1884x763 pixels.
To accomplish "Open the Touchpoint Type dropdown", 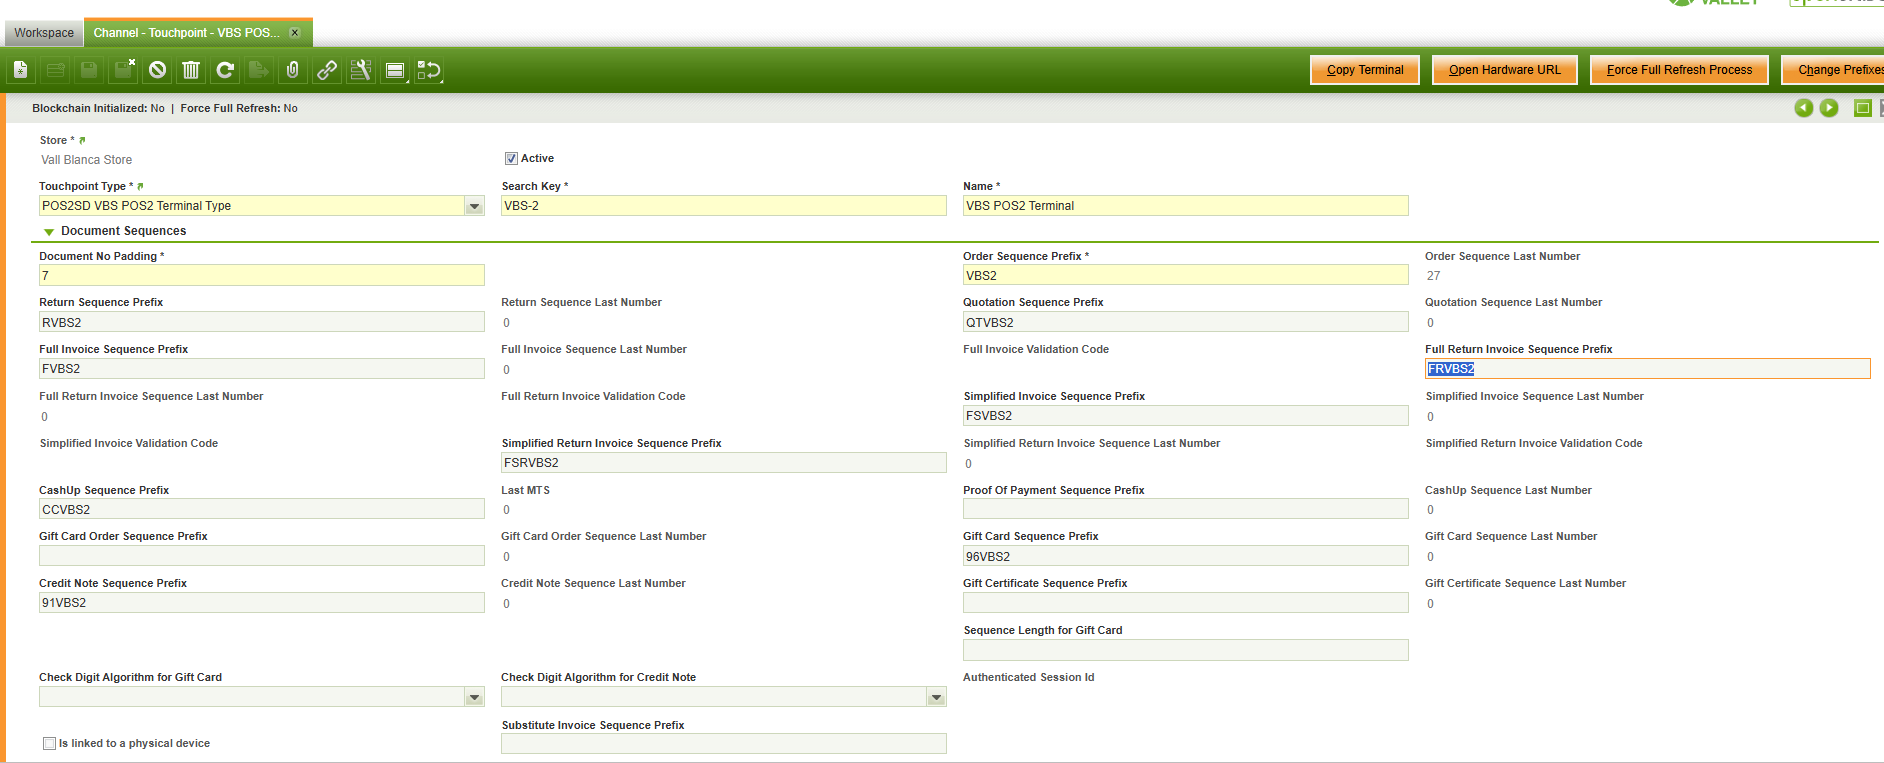I will [x=474, y=206].
